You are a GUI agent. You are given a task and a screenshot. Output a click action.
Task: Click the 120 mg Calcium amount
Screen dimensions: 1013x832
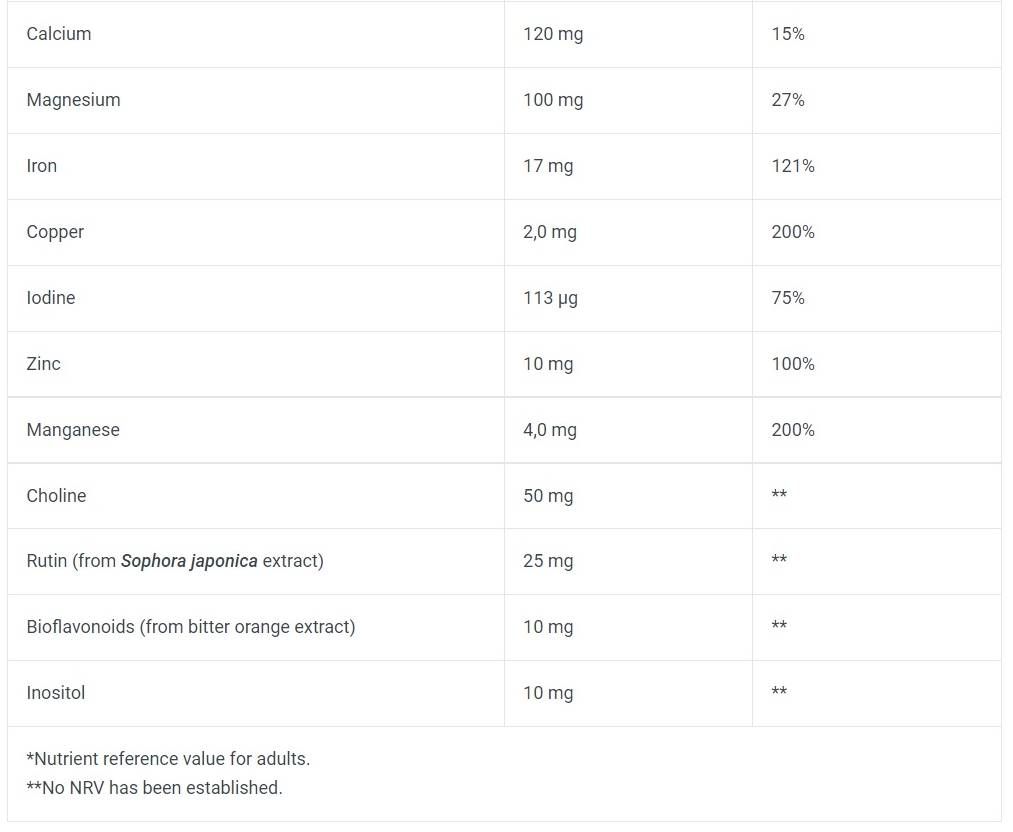pos(553,34)
